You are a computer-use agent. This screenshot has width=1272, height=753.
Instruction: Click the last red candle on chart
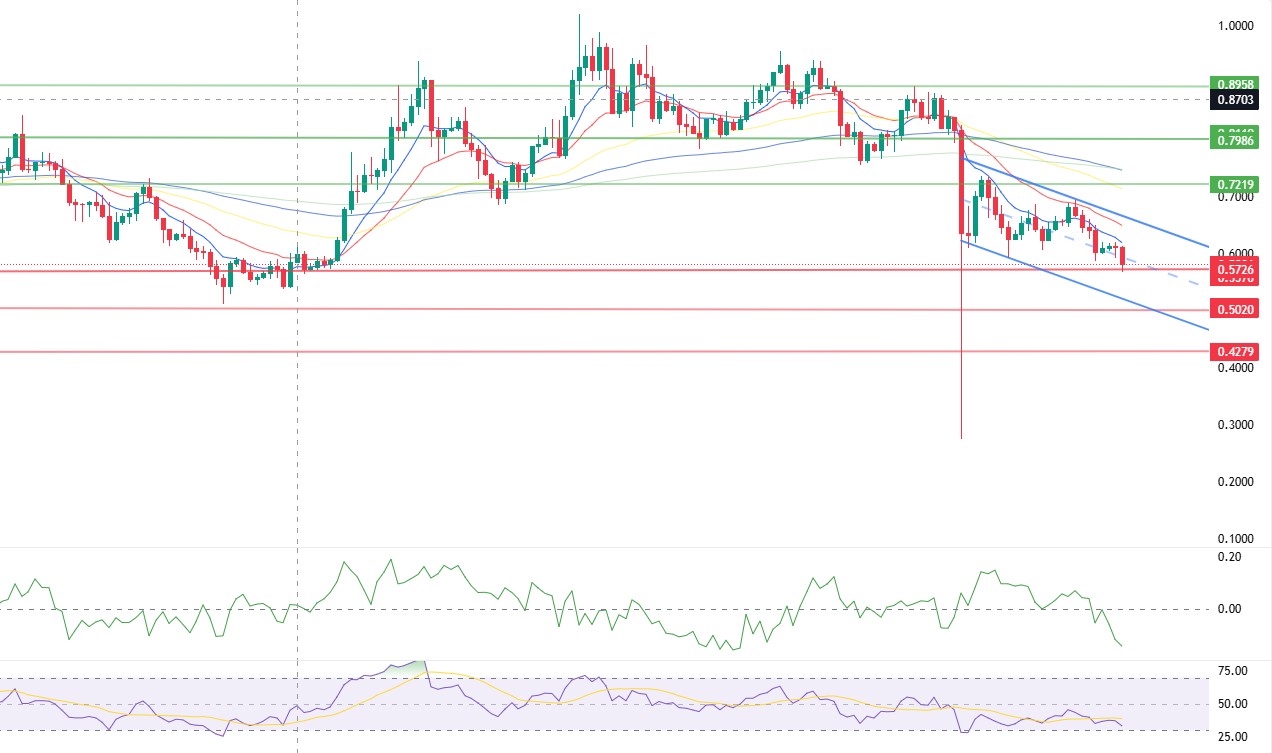pyautogui.click(x=1122, y=257)
